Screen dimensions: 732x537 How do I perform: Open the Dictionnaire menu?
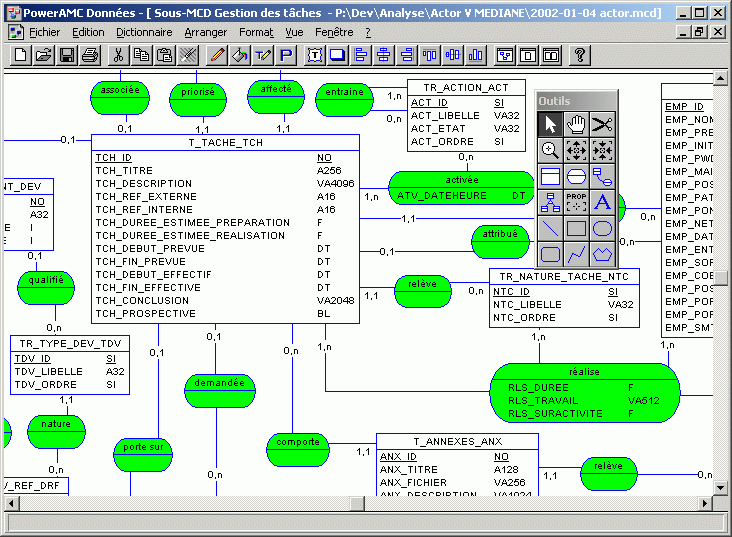[144, 32]
